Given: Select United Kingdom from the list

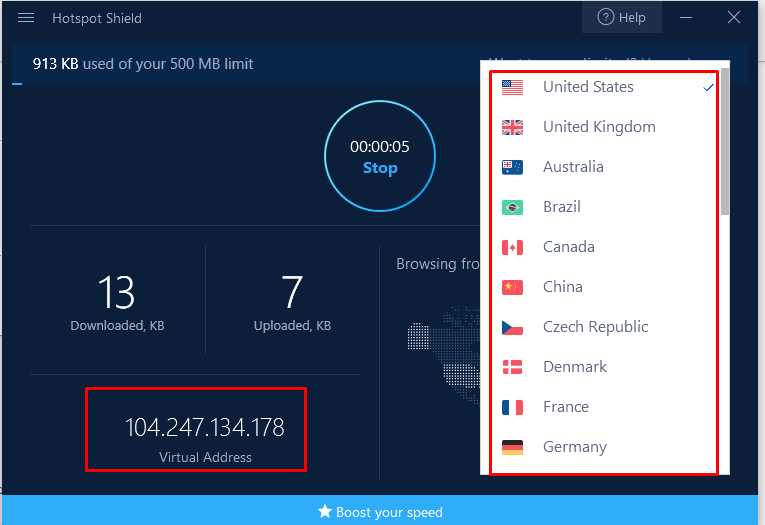Looking at the screenshot, I should tap(604, 127).
